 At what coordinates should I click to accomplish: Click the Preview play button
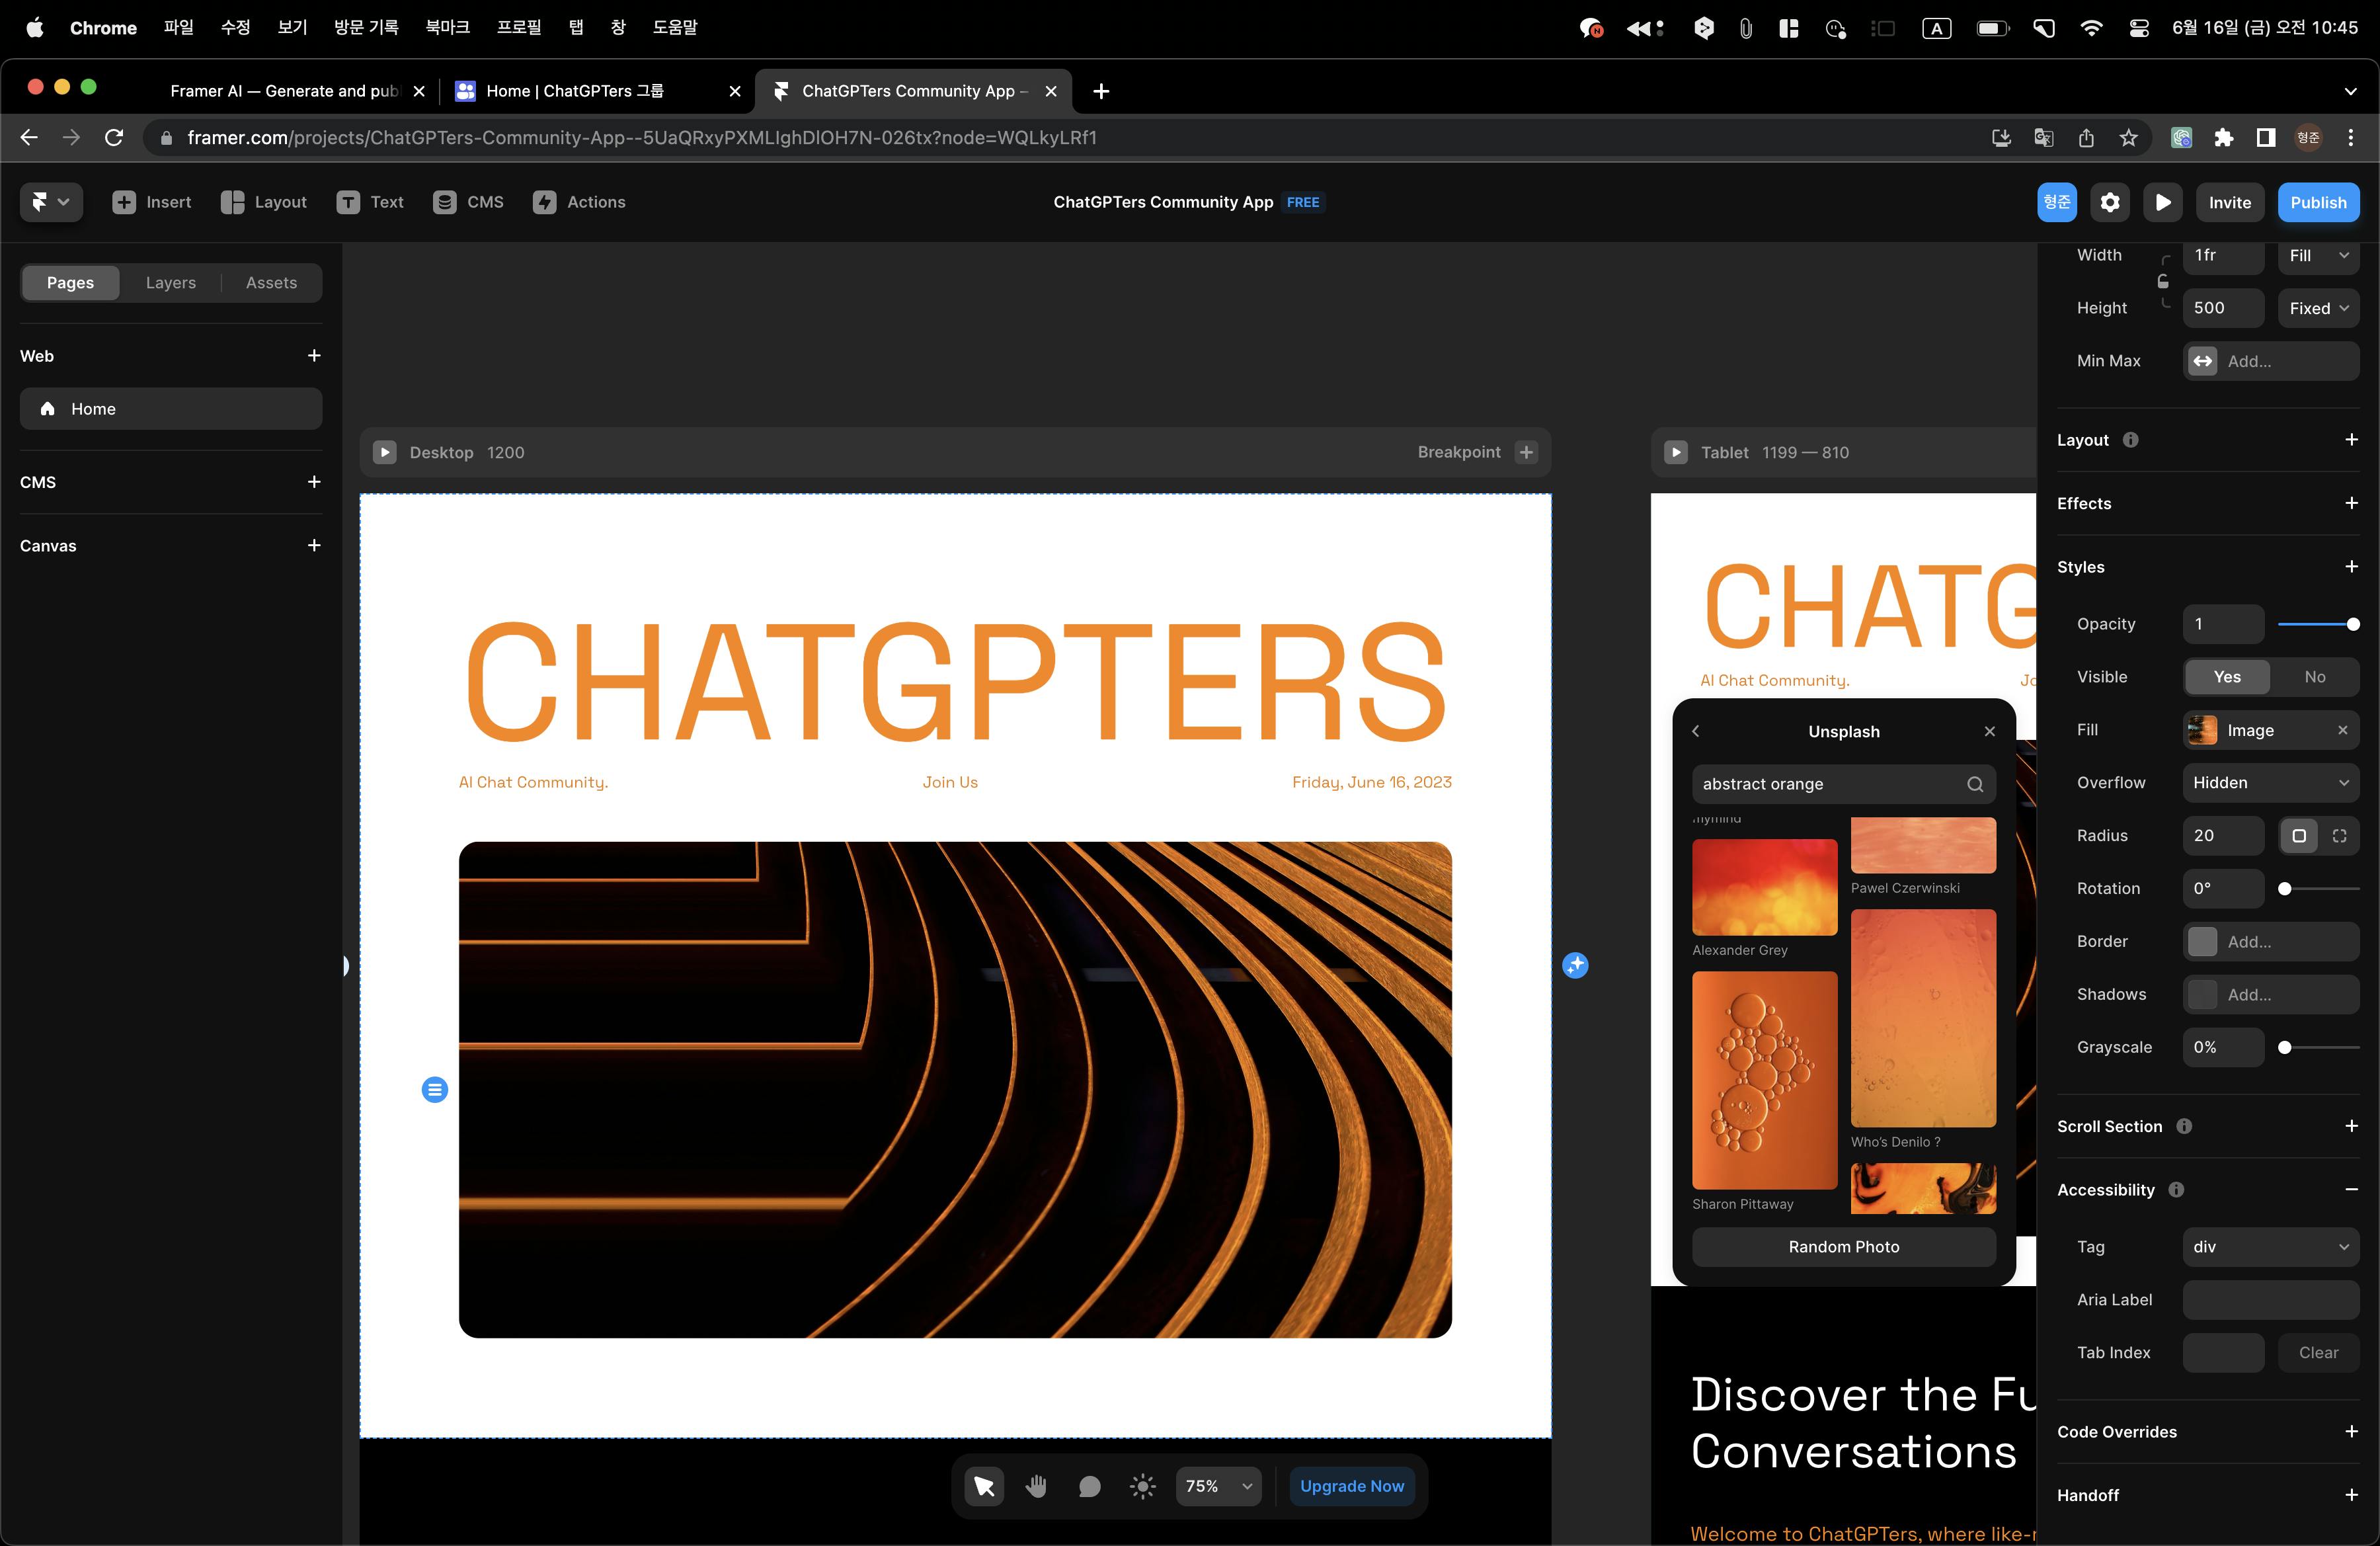click(x=2163, y=202)
